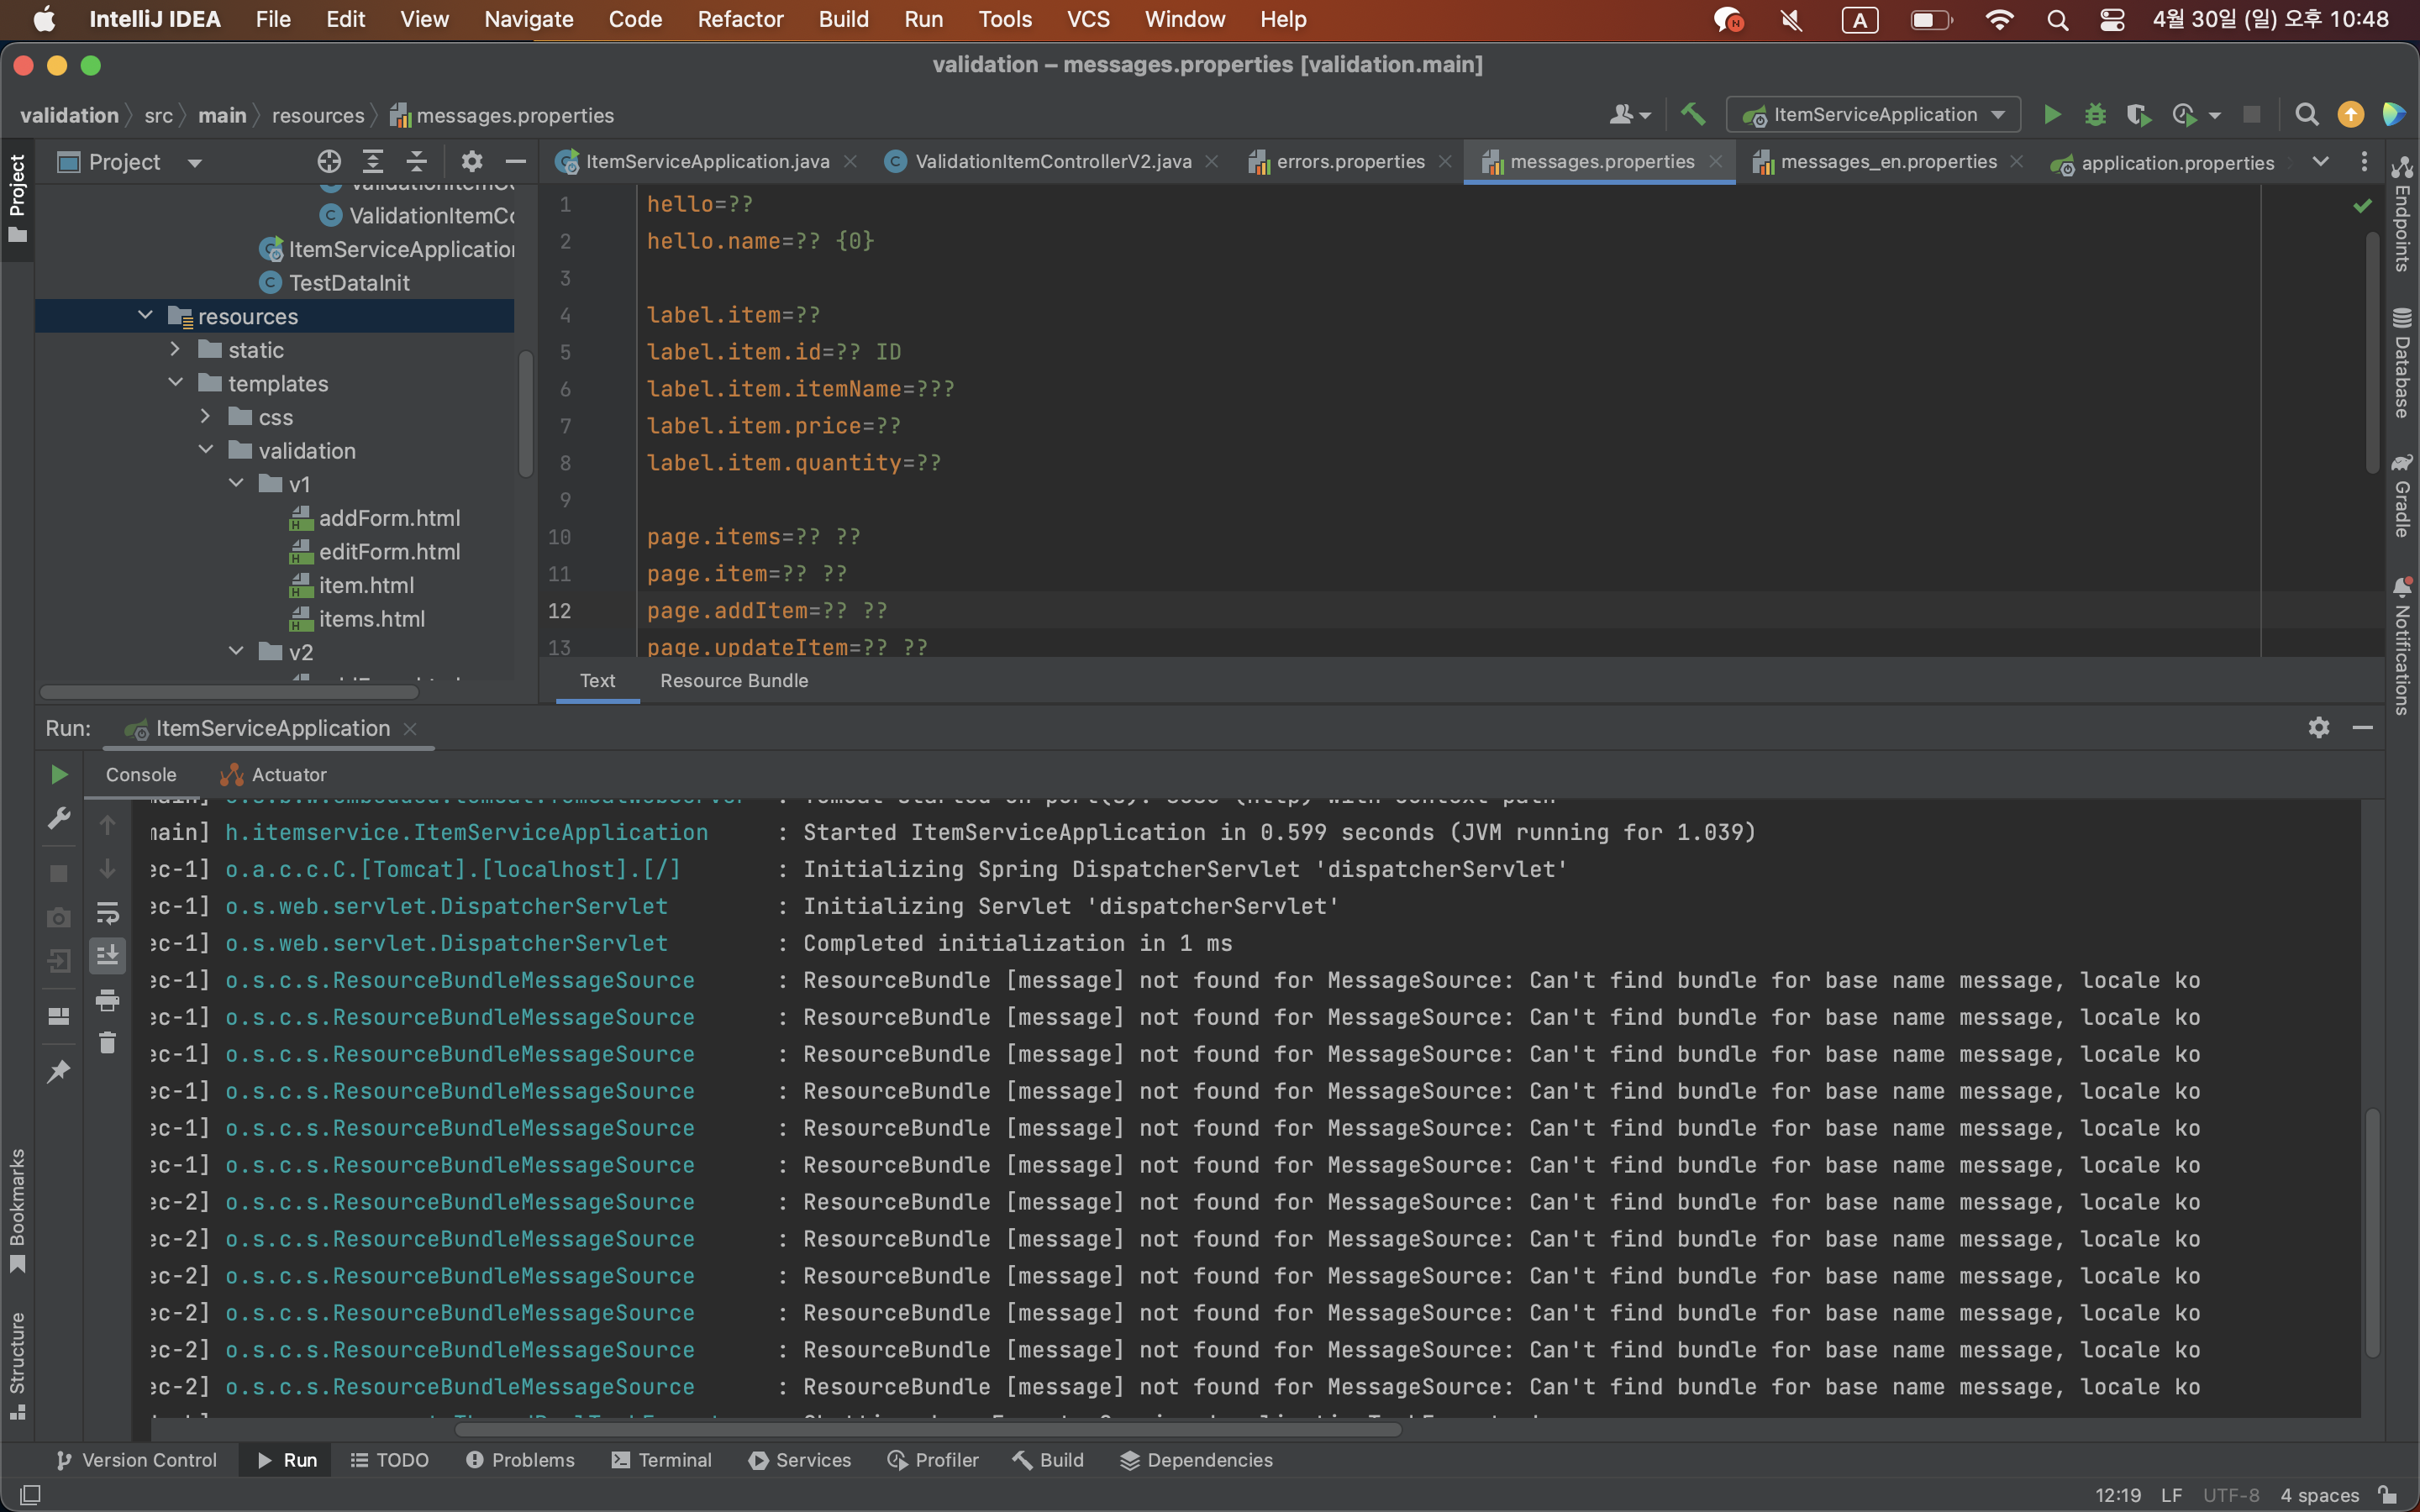Clear console with trash icon

[107, 1043]
